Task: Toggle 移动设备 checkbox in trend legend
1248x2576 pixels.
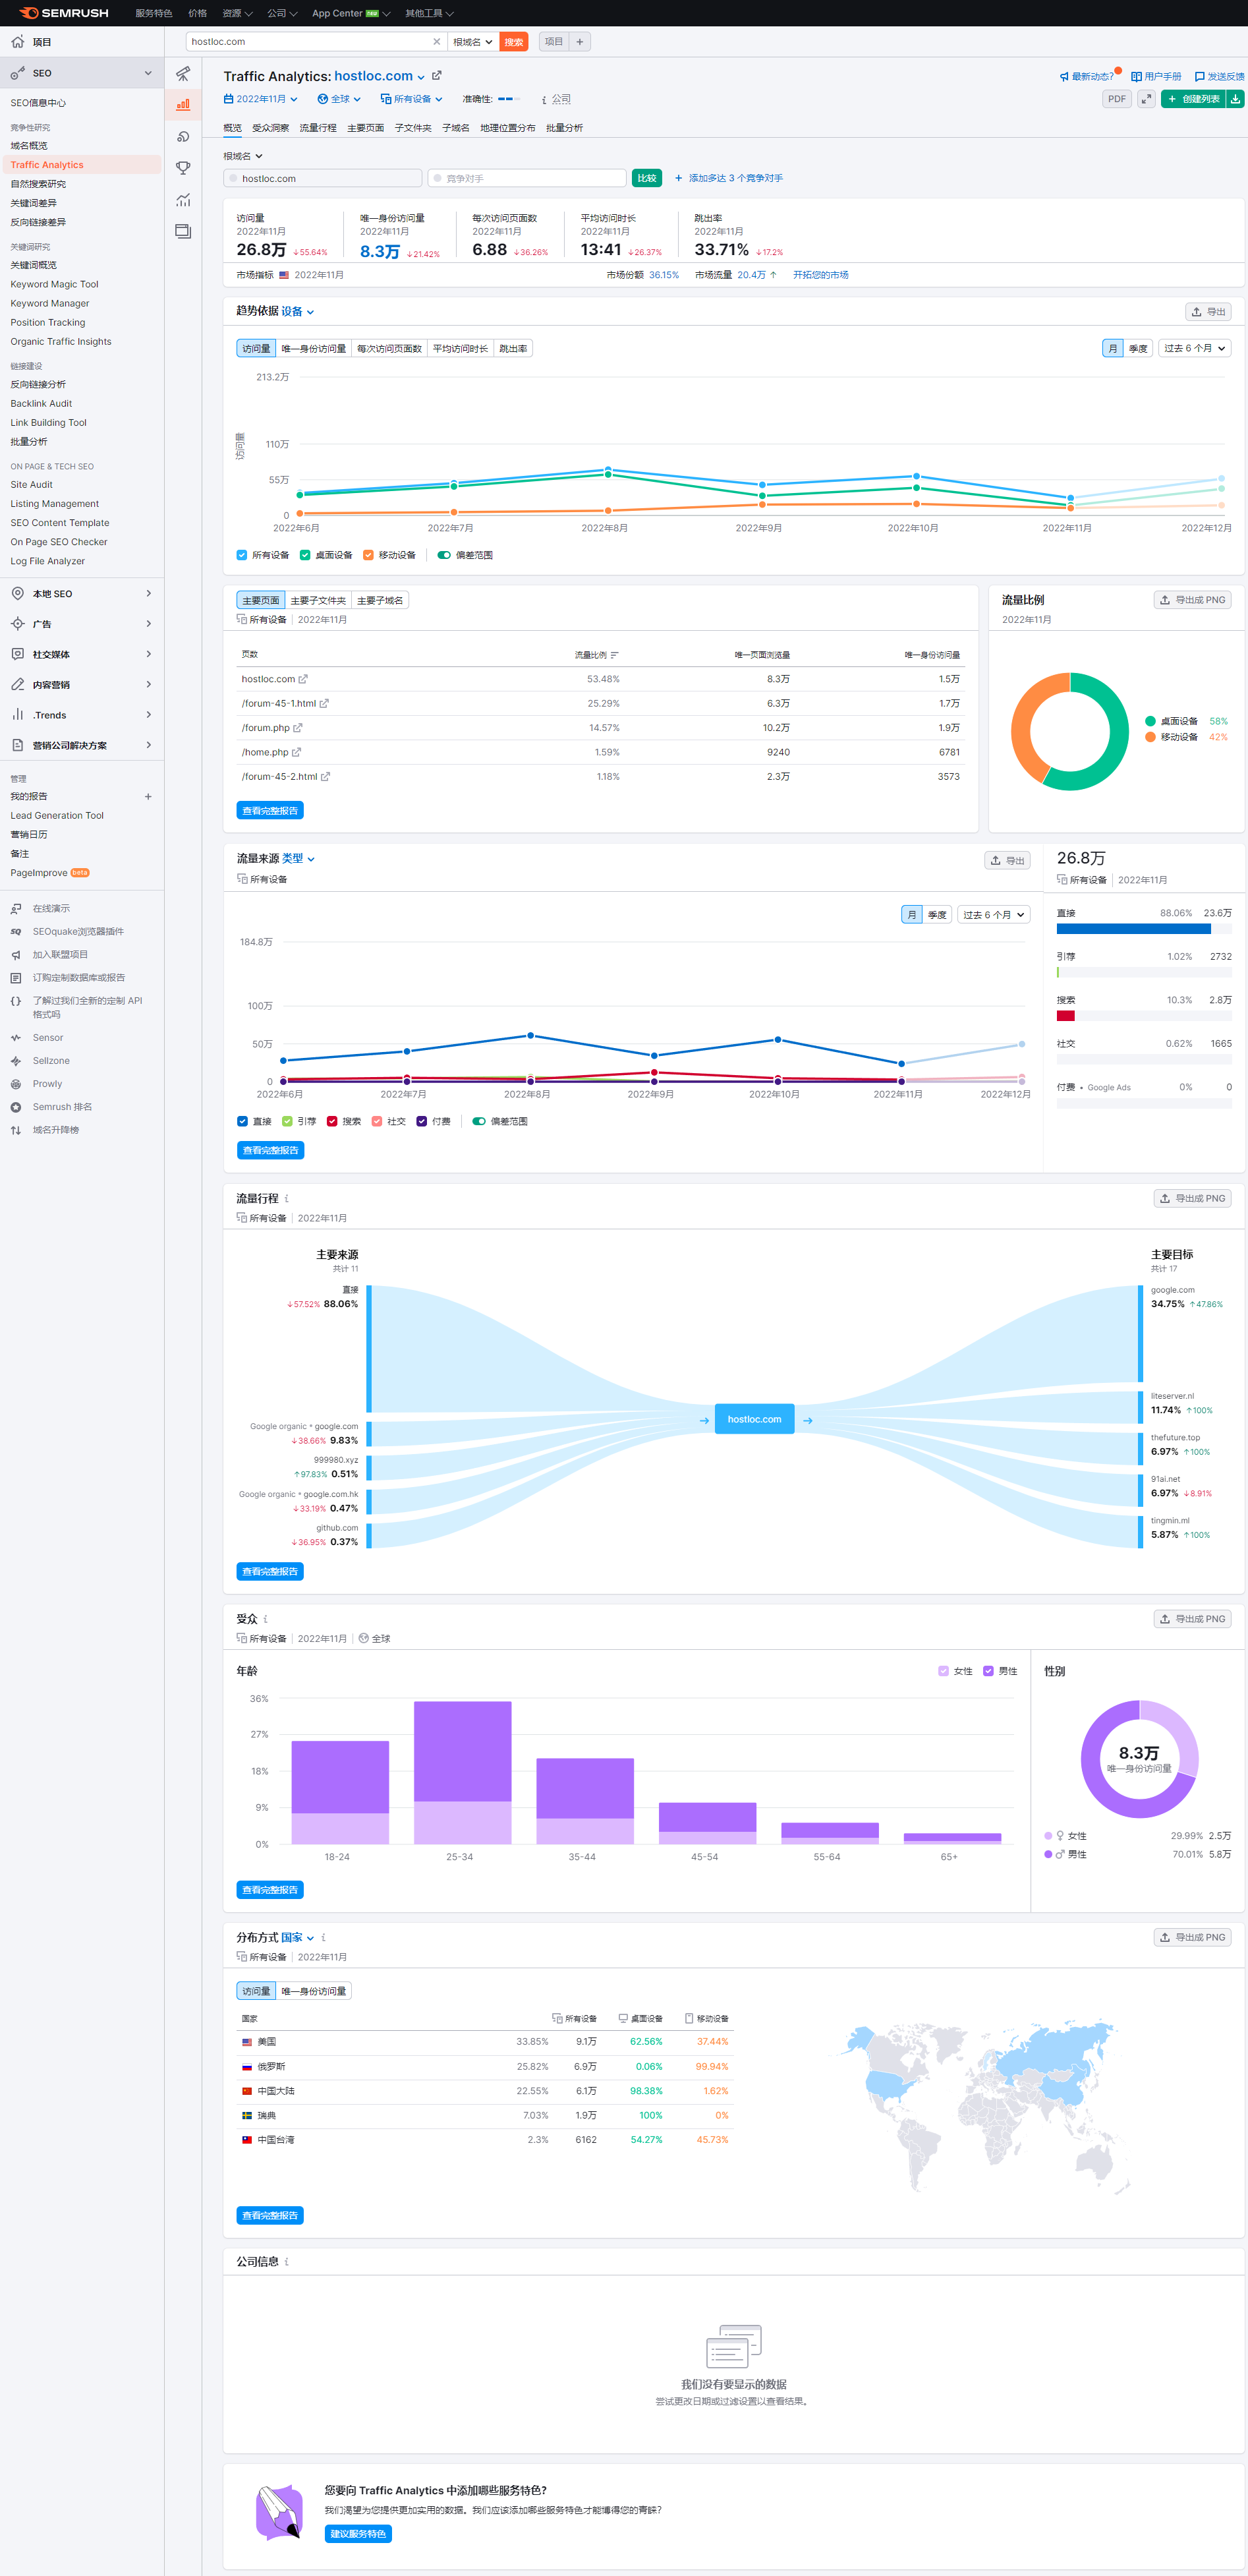Action: coord(368,555)
